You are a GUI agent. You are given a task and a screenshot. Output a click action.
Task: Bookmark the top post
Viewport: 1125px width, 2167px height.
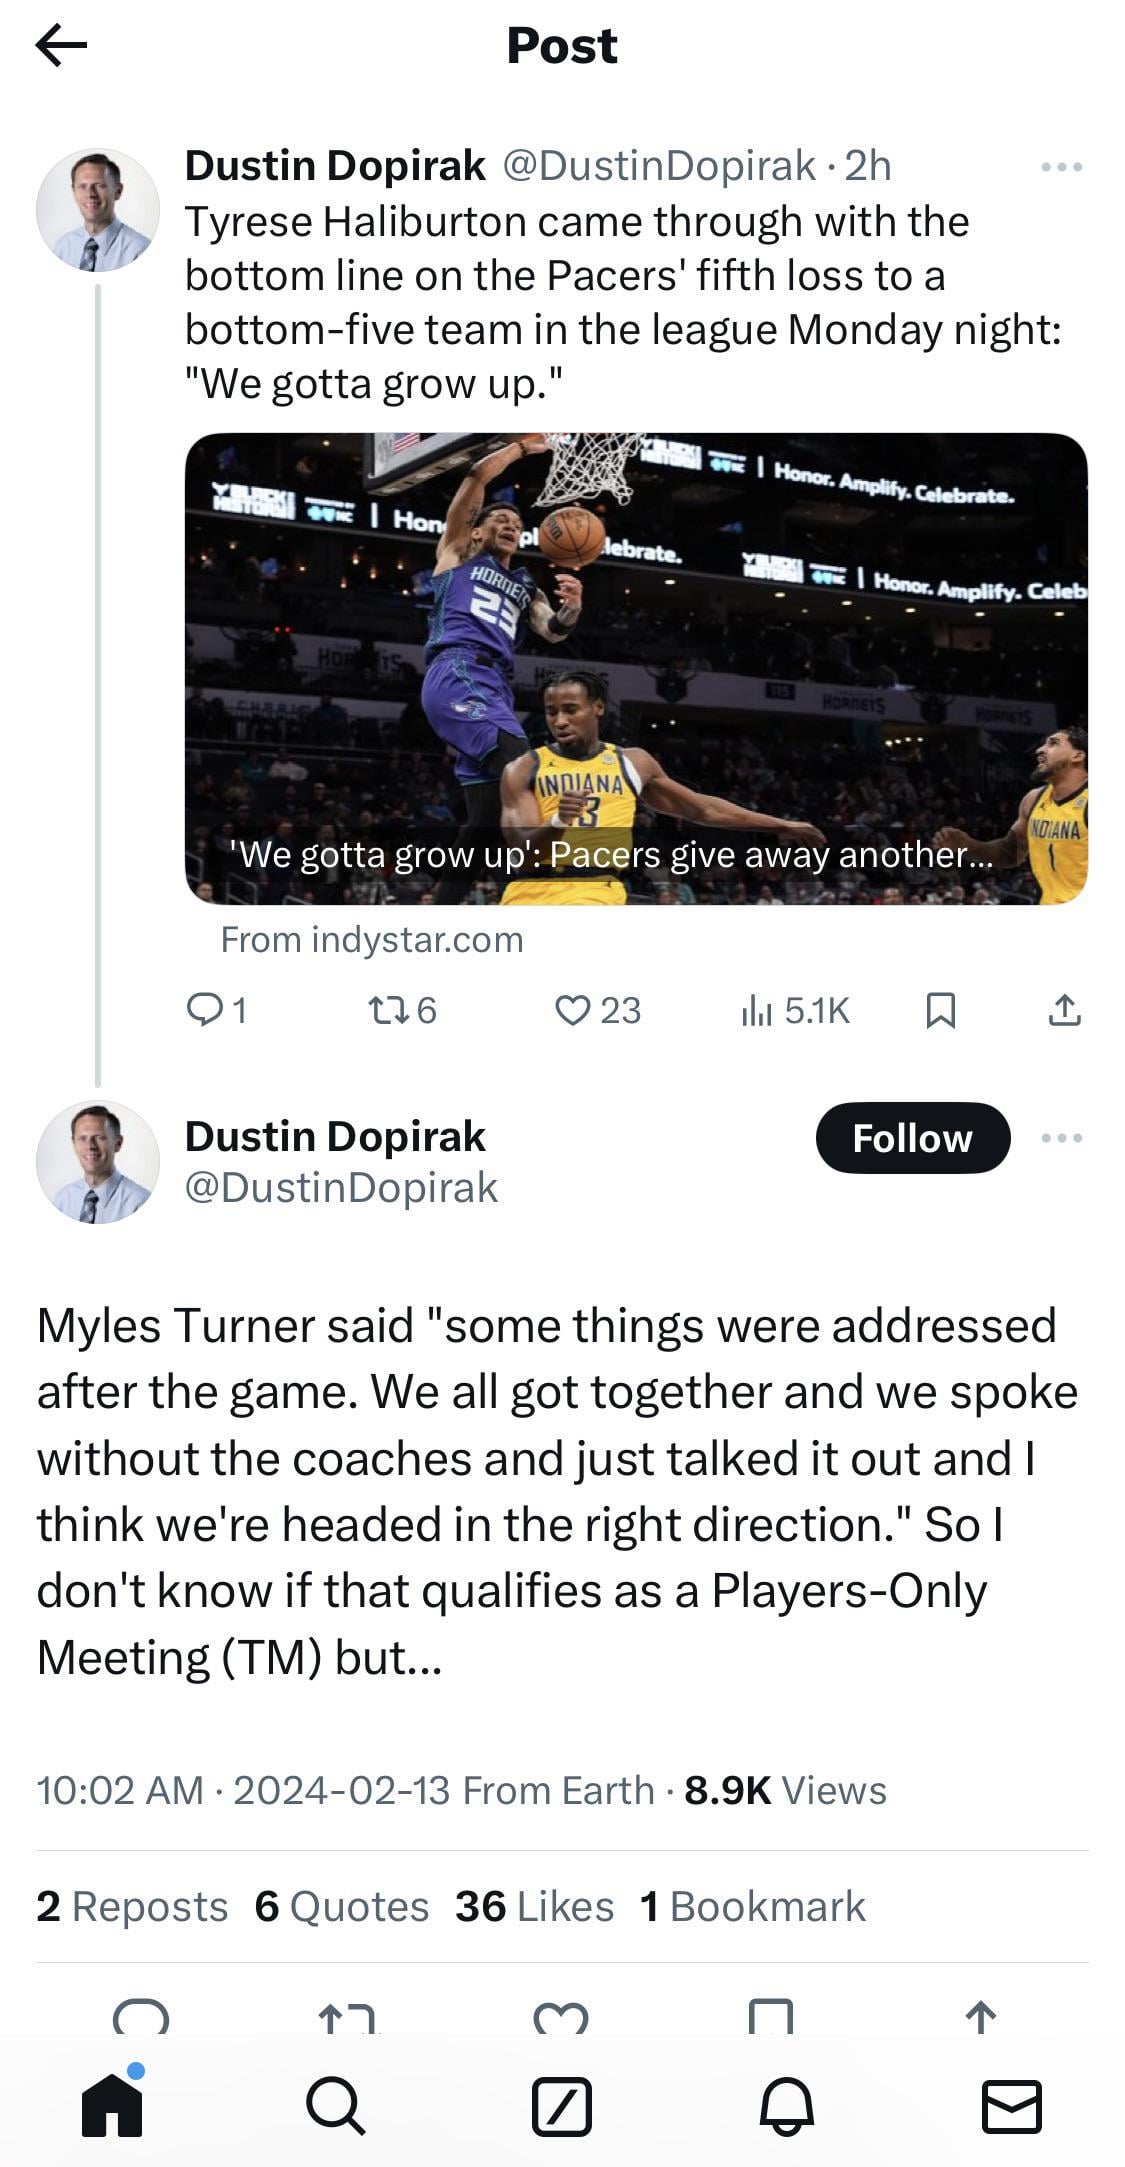tap(940, 1011)
